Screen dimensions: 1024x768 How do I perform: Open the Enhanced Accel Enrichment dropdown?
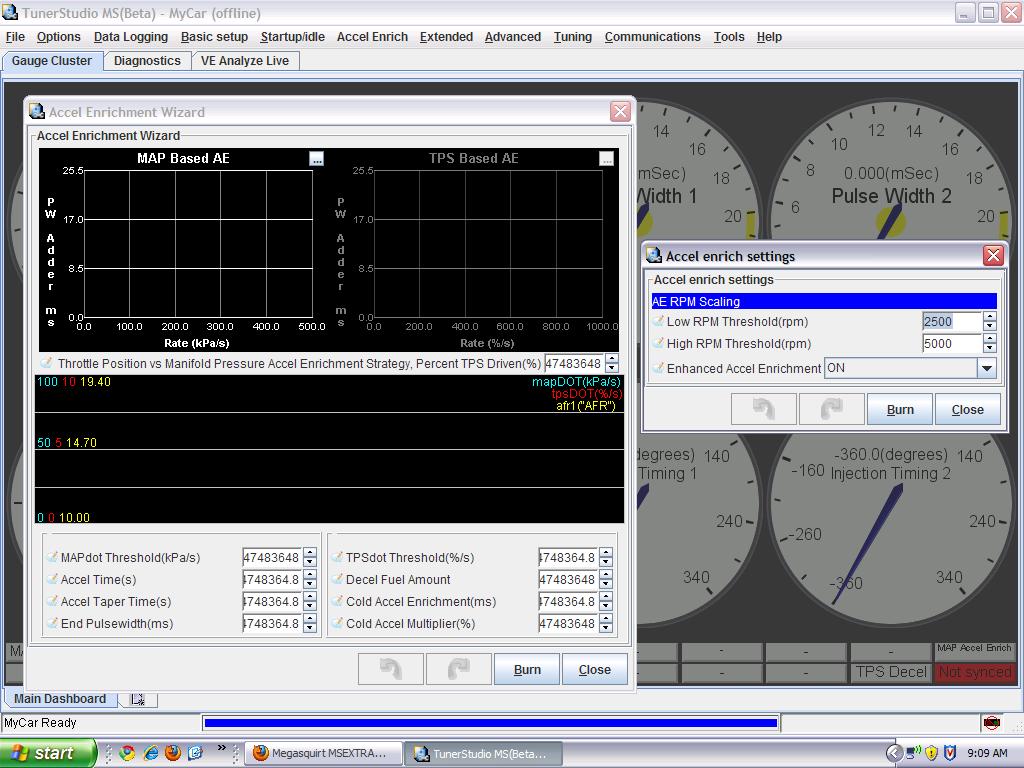986,368
